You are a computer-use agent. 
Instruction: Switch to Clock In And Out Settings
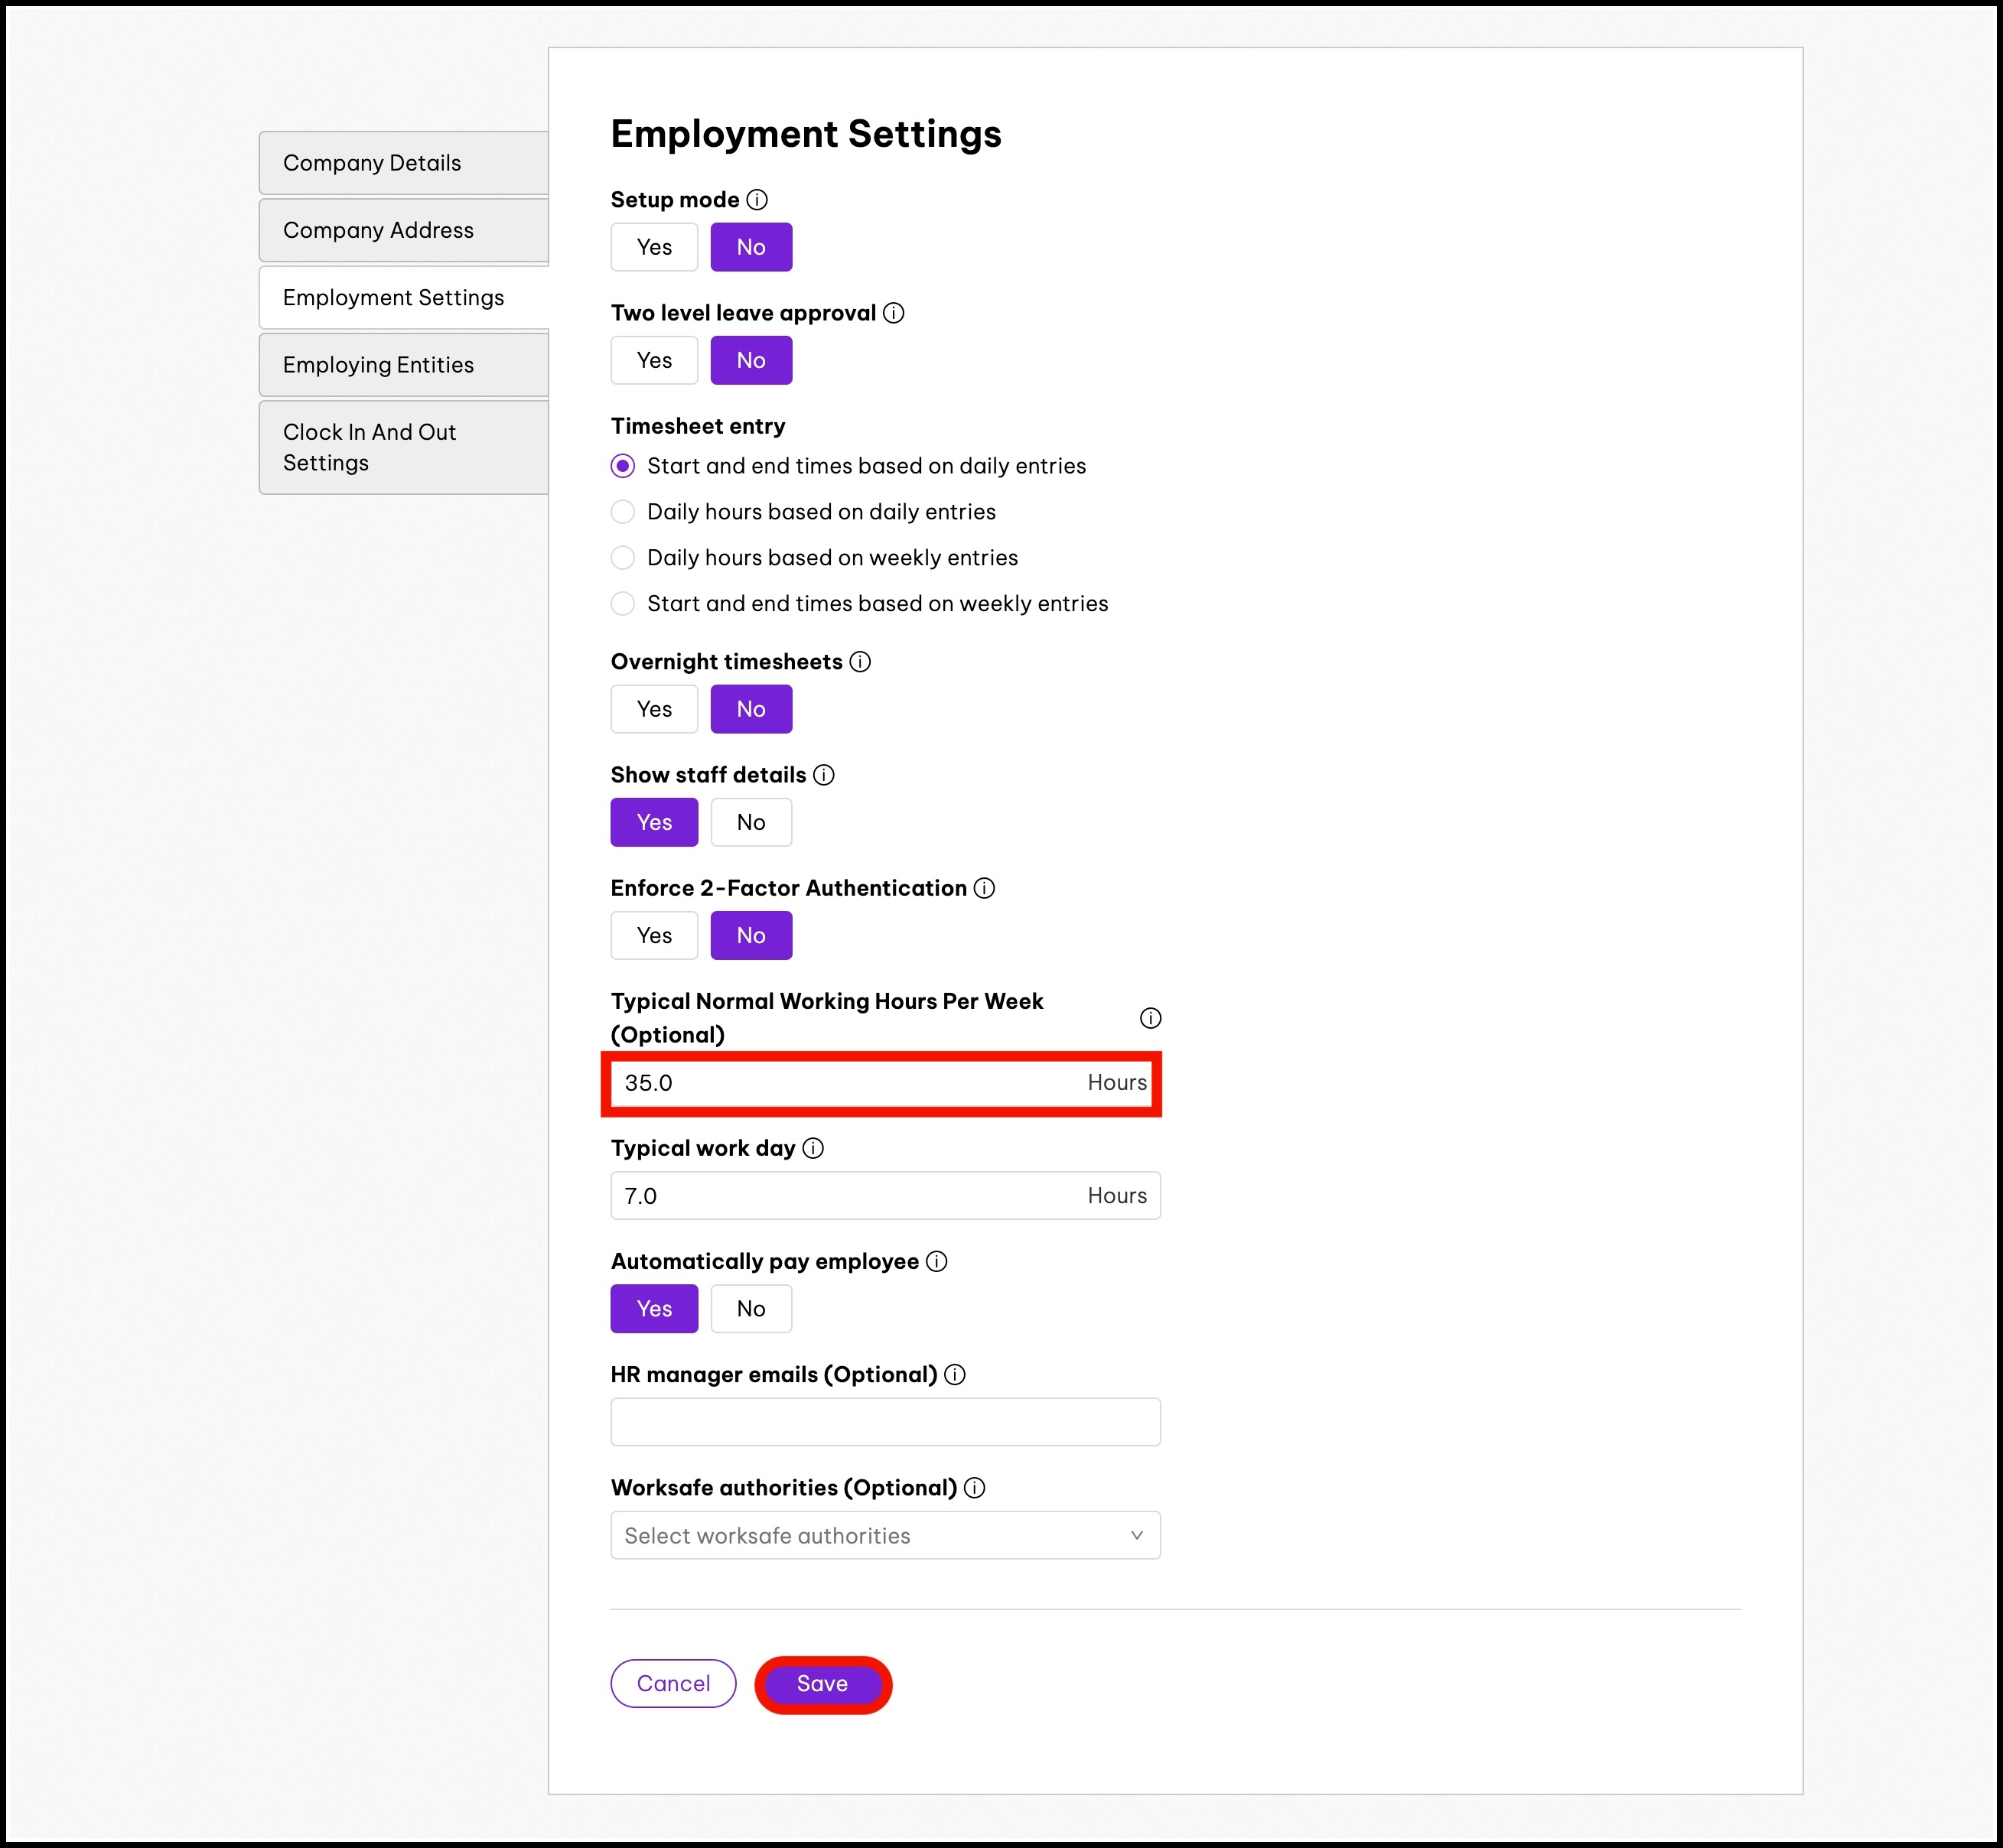click(x=404, y=447)
